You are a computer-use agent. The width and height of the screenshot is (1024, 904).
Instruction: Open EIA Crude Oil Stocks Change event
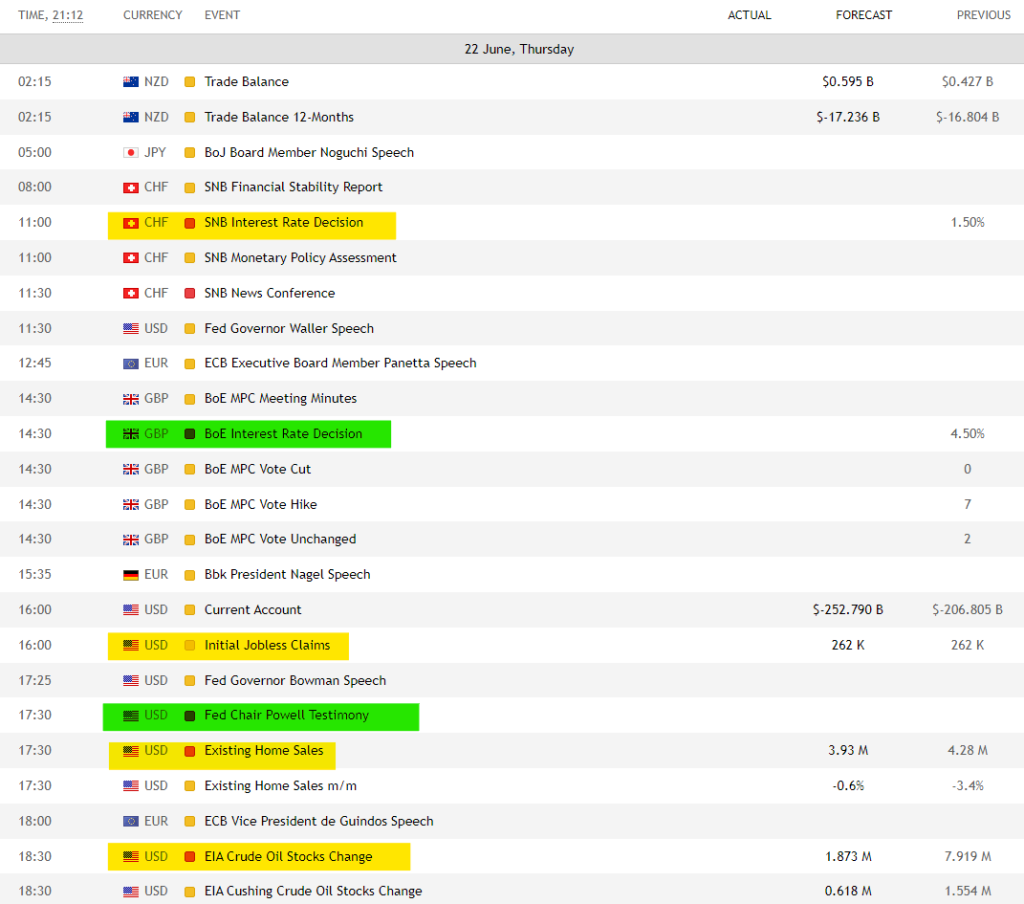click(x=288, y=856)
